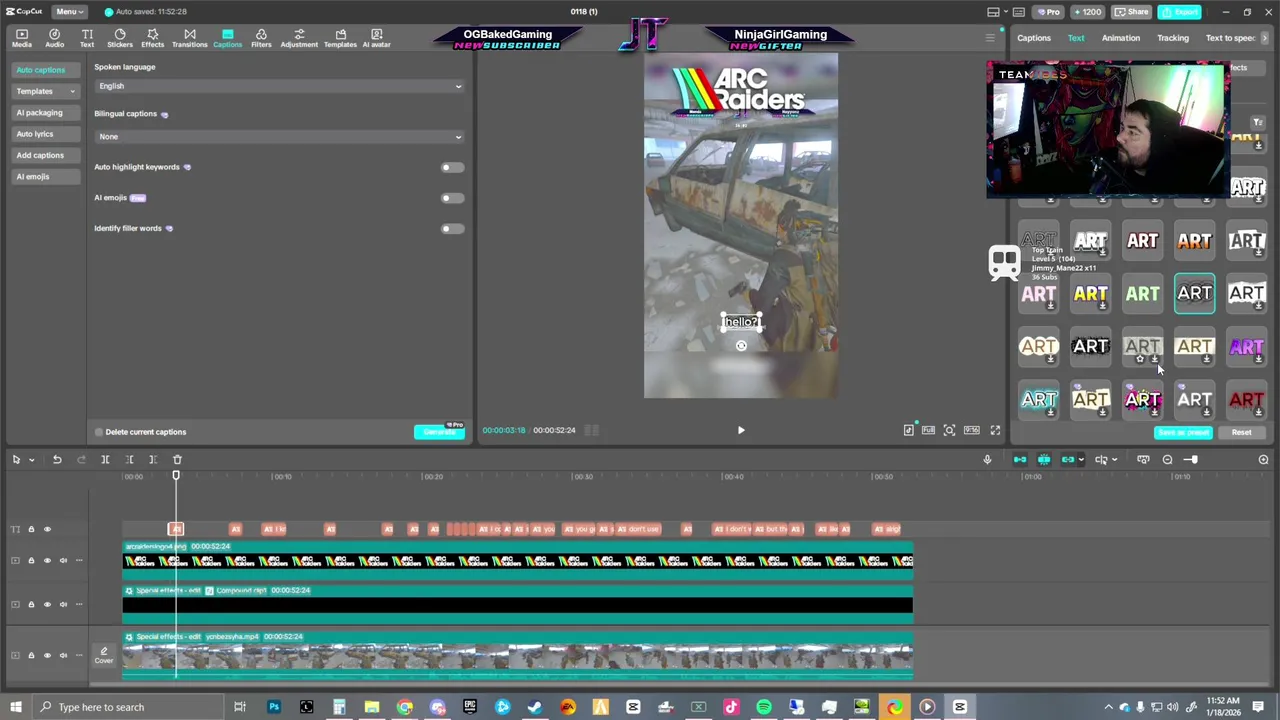This screenshot has height=720, width=1280.
Task: Click the microphone record voiceover icon
Action: tap(987, 459)
